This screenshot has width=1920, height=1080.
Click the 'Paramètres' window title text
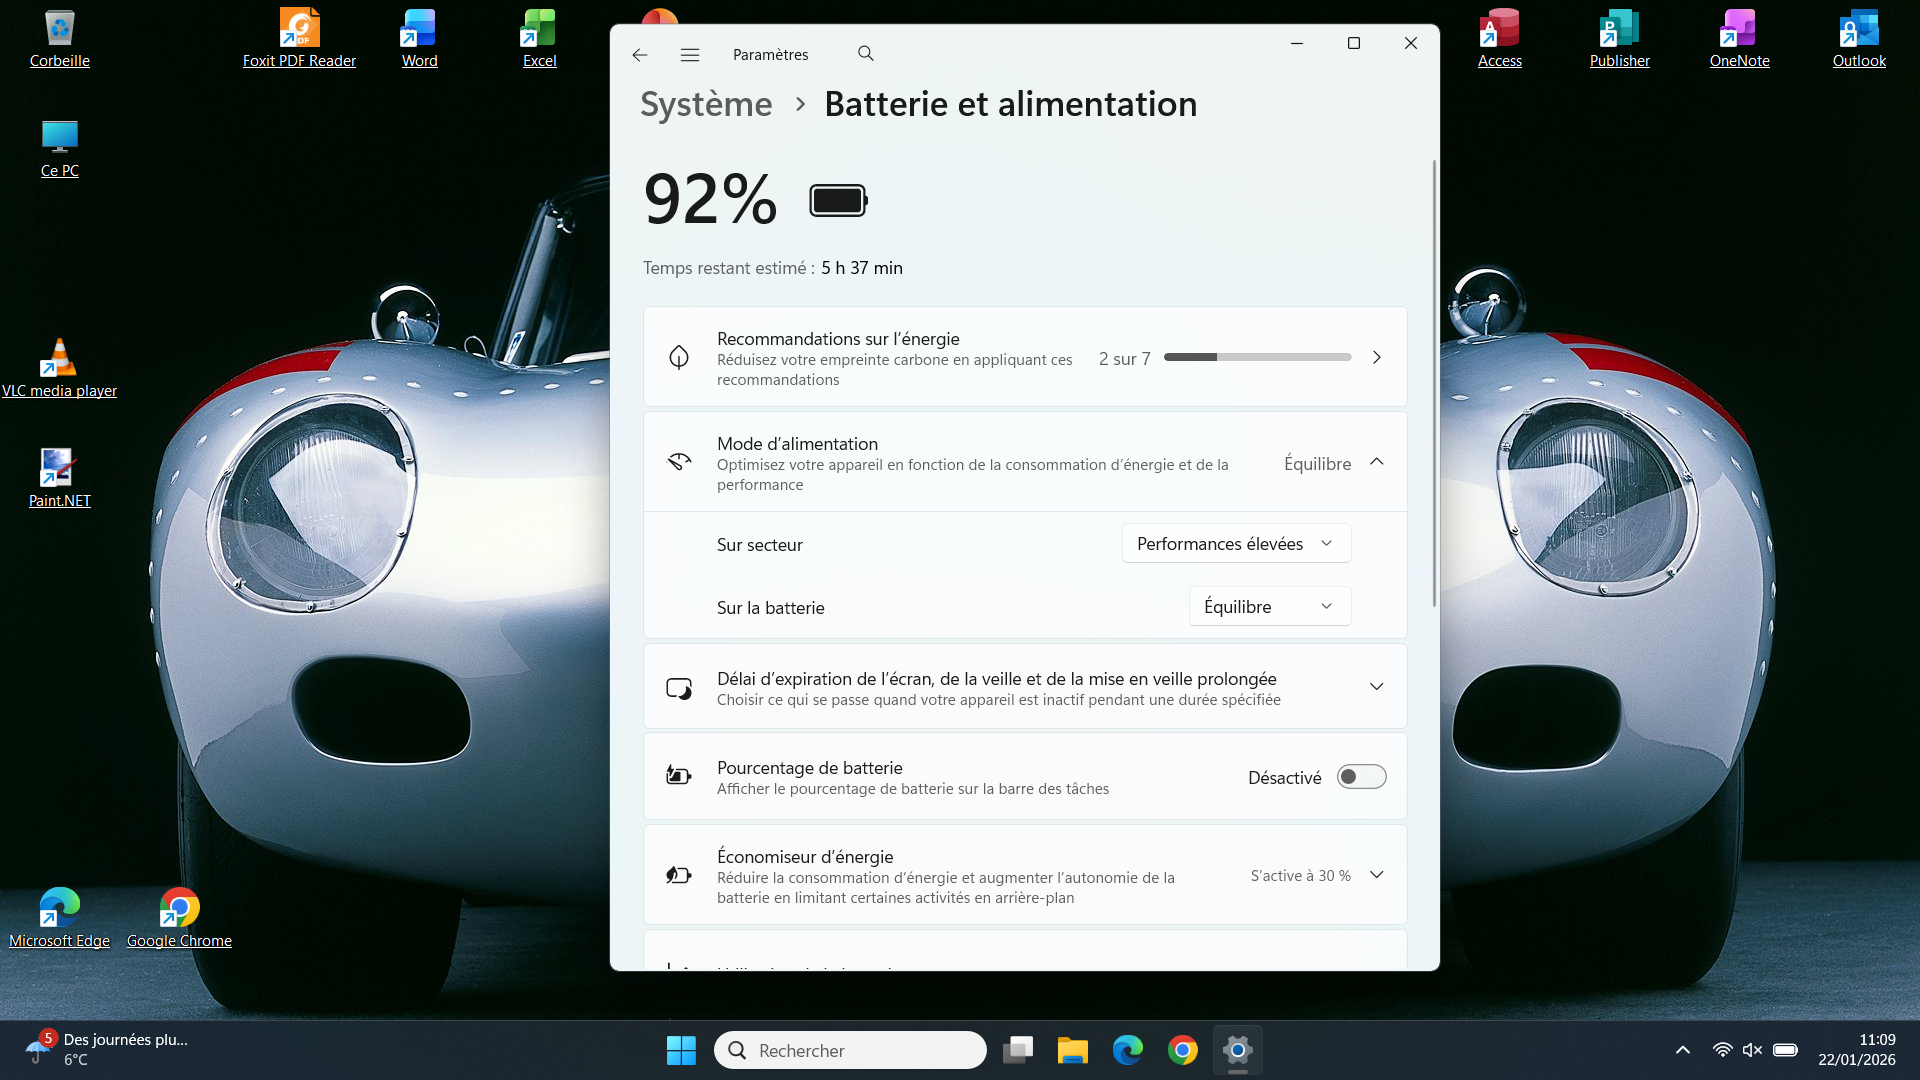point(770,55)
